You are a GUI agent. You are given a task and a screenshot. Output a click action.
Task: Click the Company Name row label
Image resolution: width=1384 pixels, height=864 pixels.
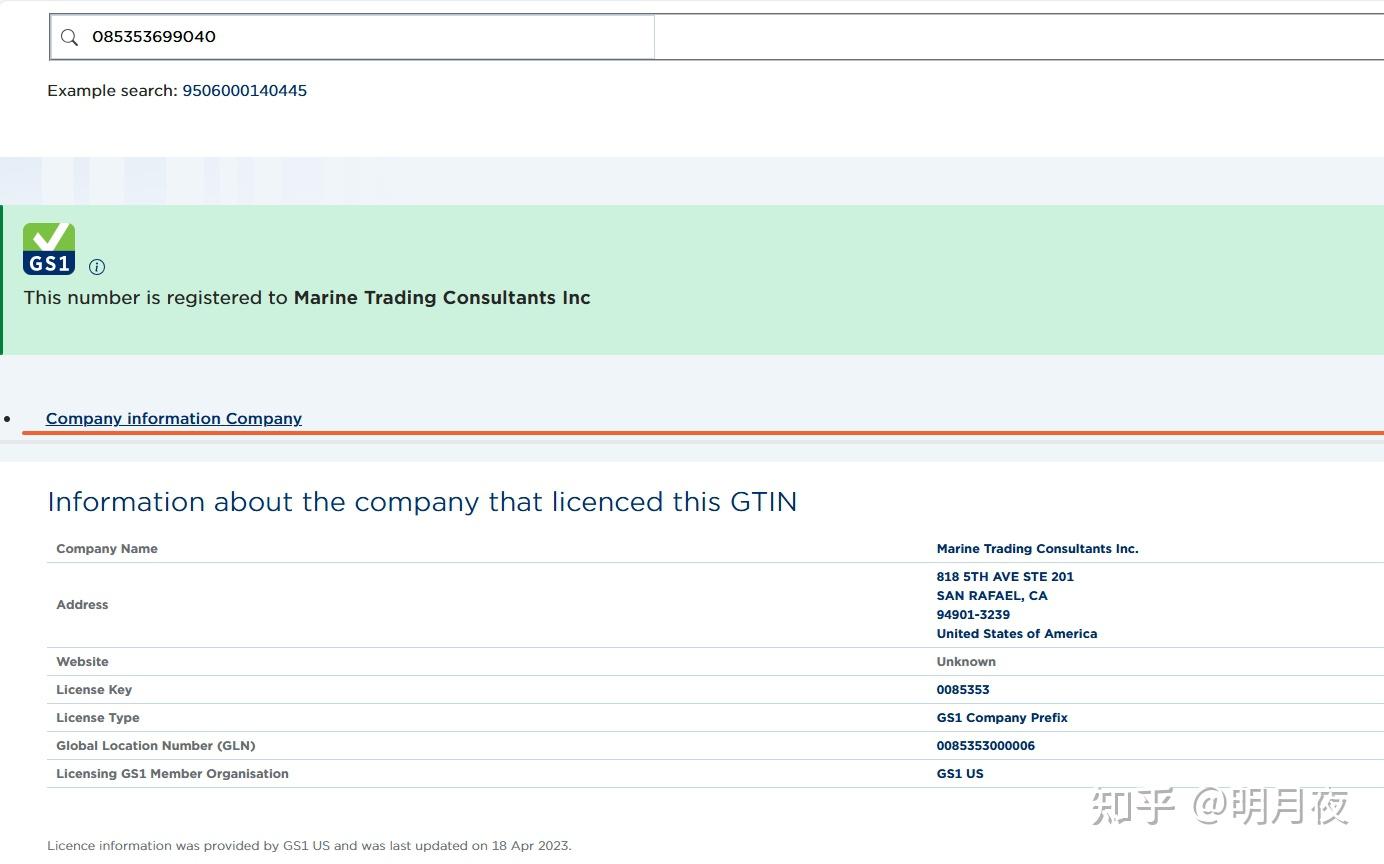pyautogui.click(x=107, y=548)
